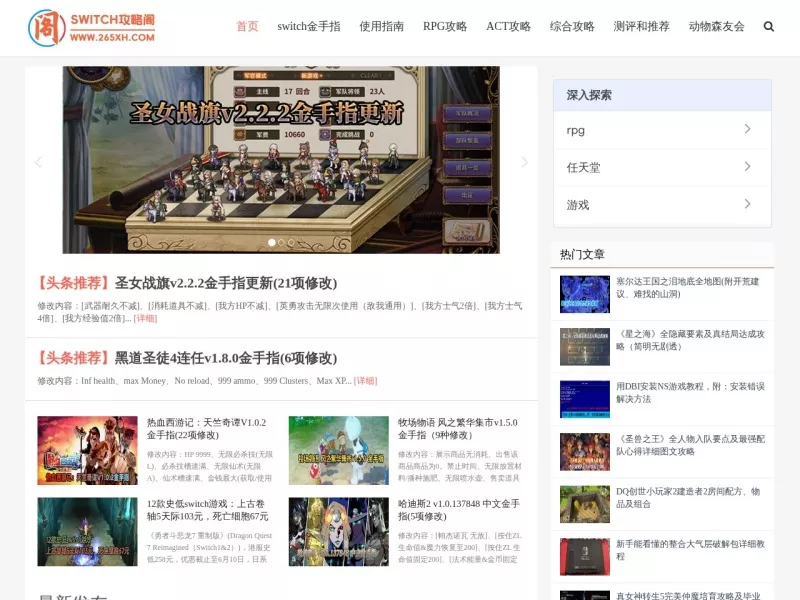
Task: Select the rpg row in 深入探索
Action: 662,130
